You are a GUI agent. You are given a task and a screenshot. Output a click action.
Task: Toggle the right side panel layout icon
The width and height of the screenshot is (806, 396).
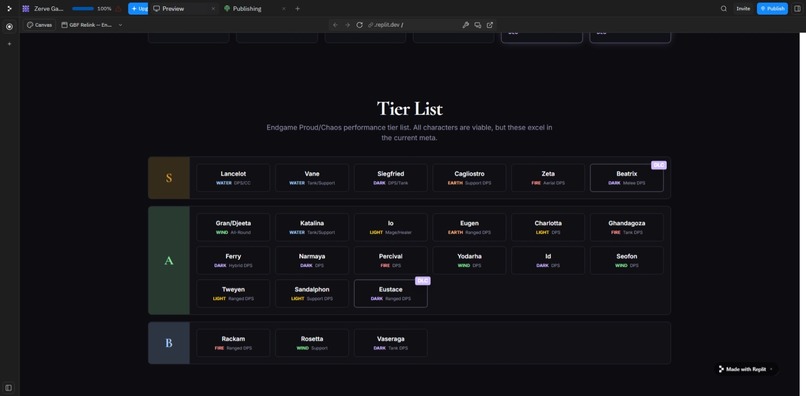click(797, 9)
